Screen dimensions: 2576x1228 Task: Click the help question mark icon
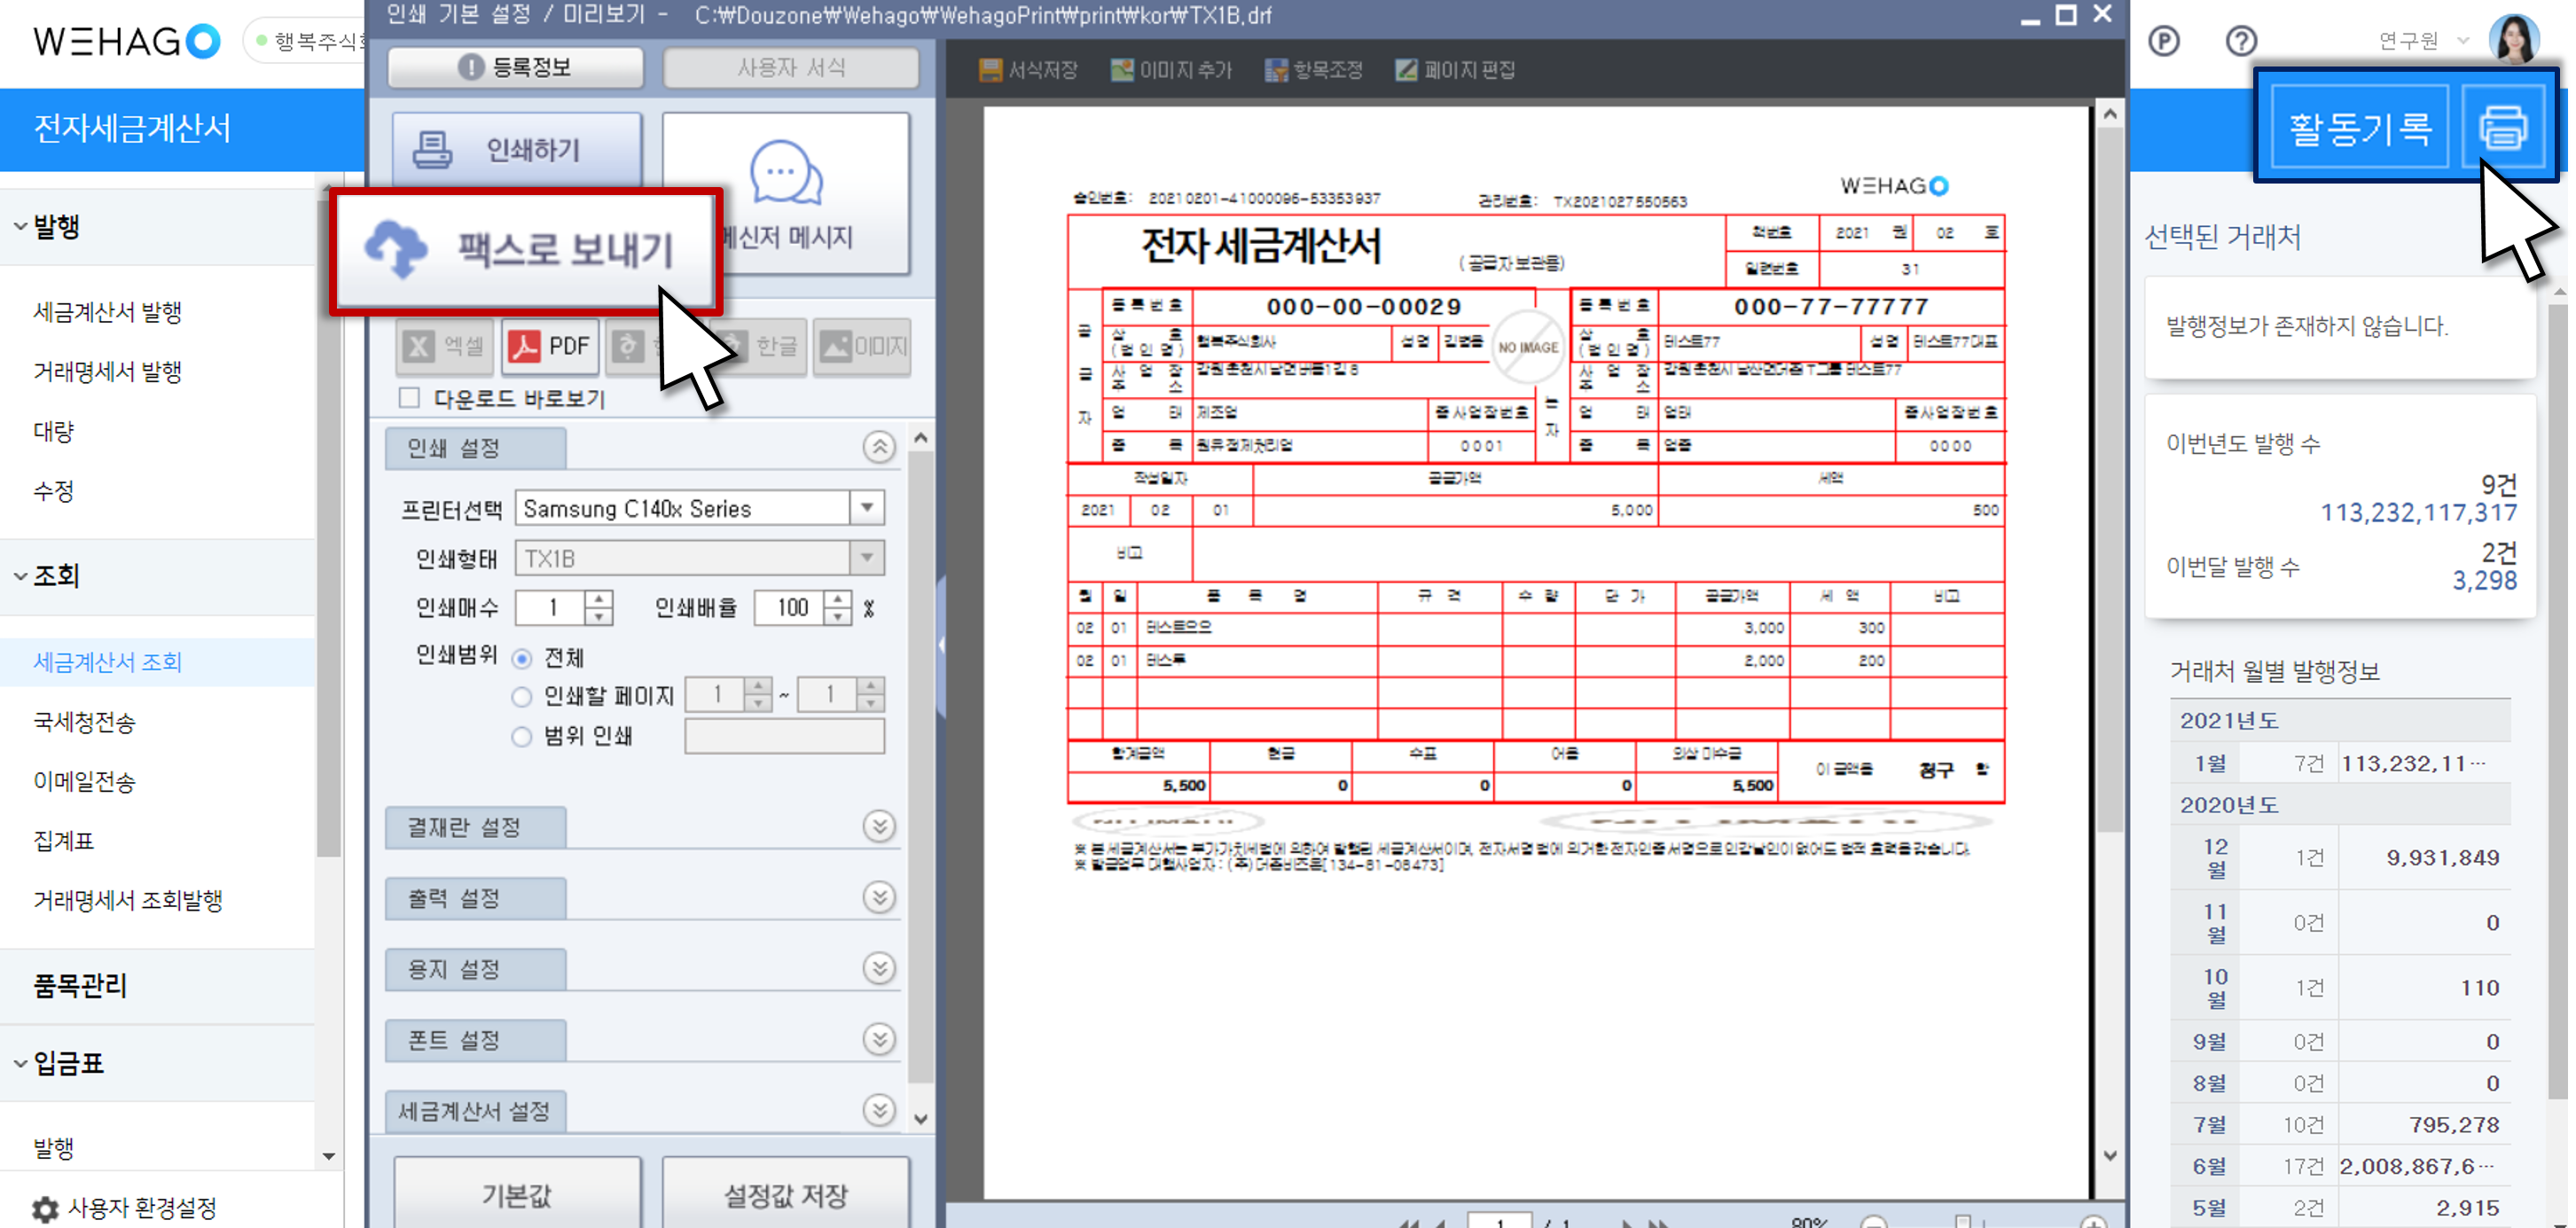(x=2240, y=41)
